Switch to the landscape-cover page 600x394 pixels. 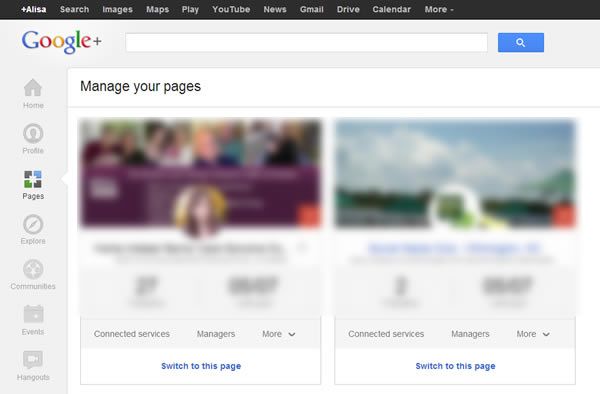coord(455,366)
